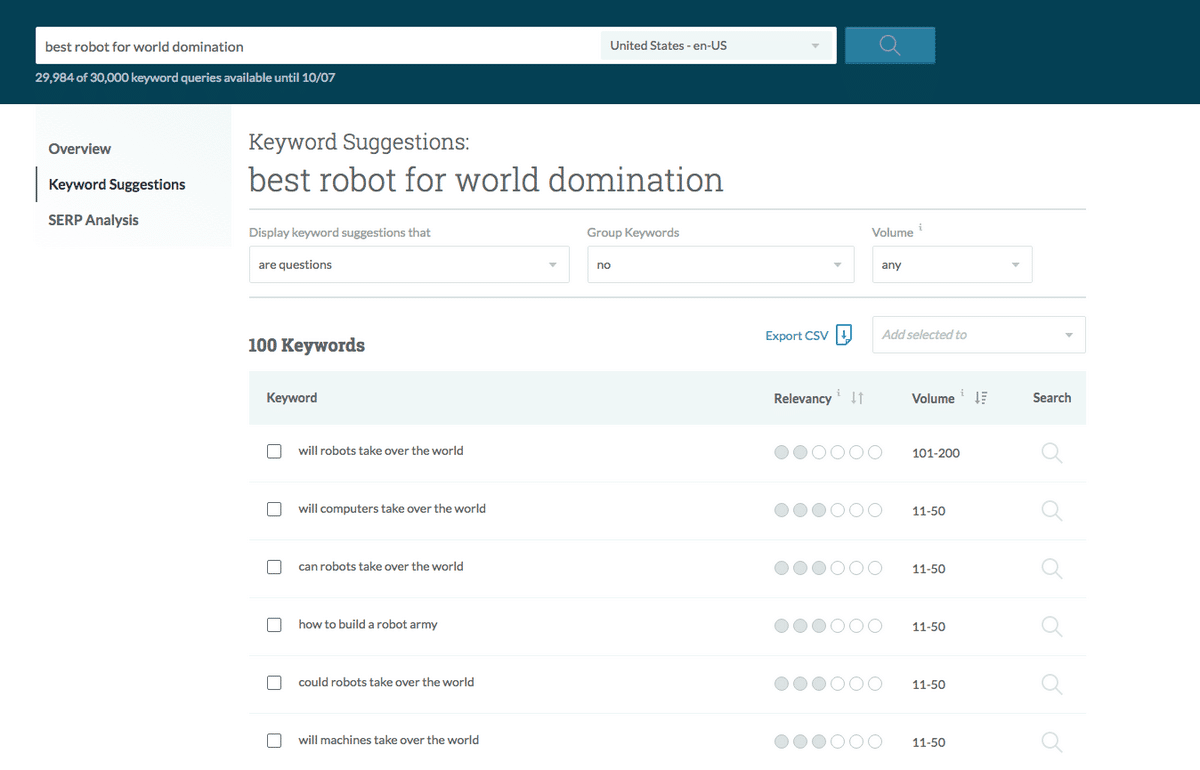Search 'will robots take over the world' magnifier
1200x770 pixels.
1051,453
